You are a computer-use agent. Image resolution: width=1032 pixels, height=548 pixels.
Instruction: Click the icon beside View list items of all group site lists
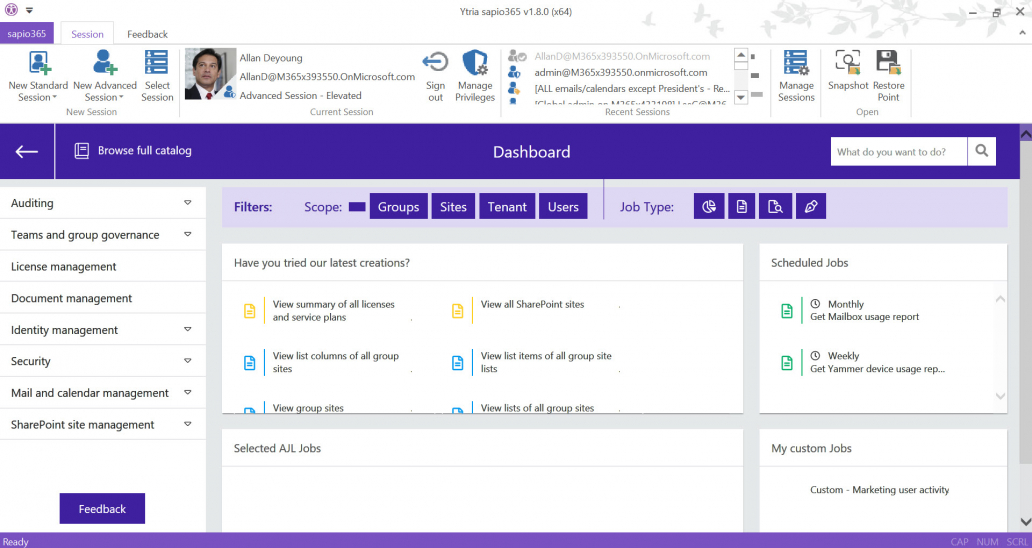pyautogui.click(x=457, y=362)
